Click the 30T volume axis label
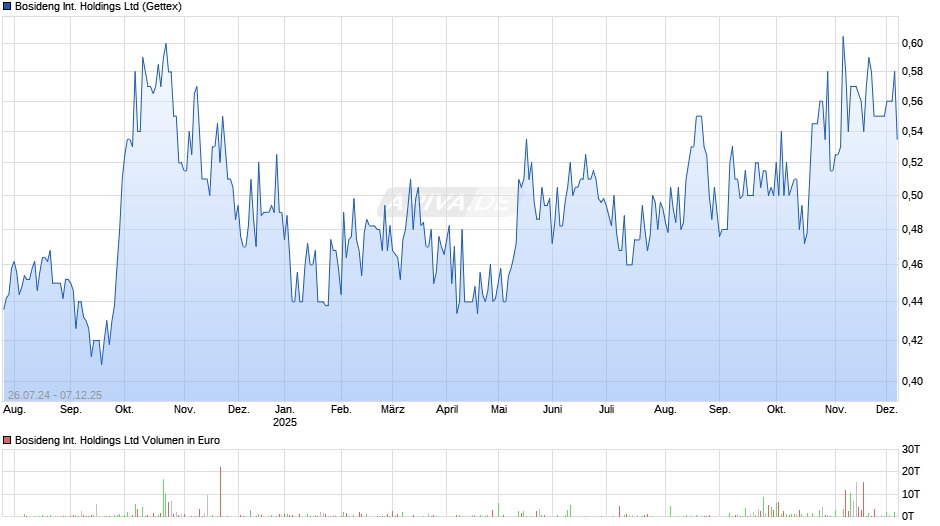Viewport: 940px width, 526px height. point(911,449)
